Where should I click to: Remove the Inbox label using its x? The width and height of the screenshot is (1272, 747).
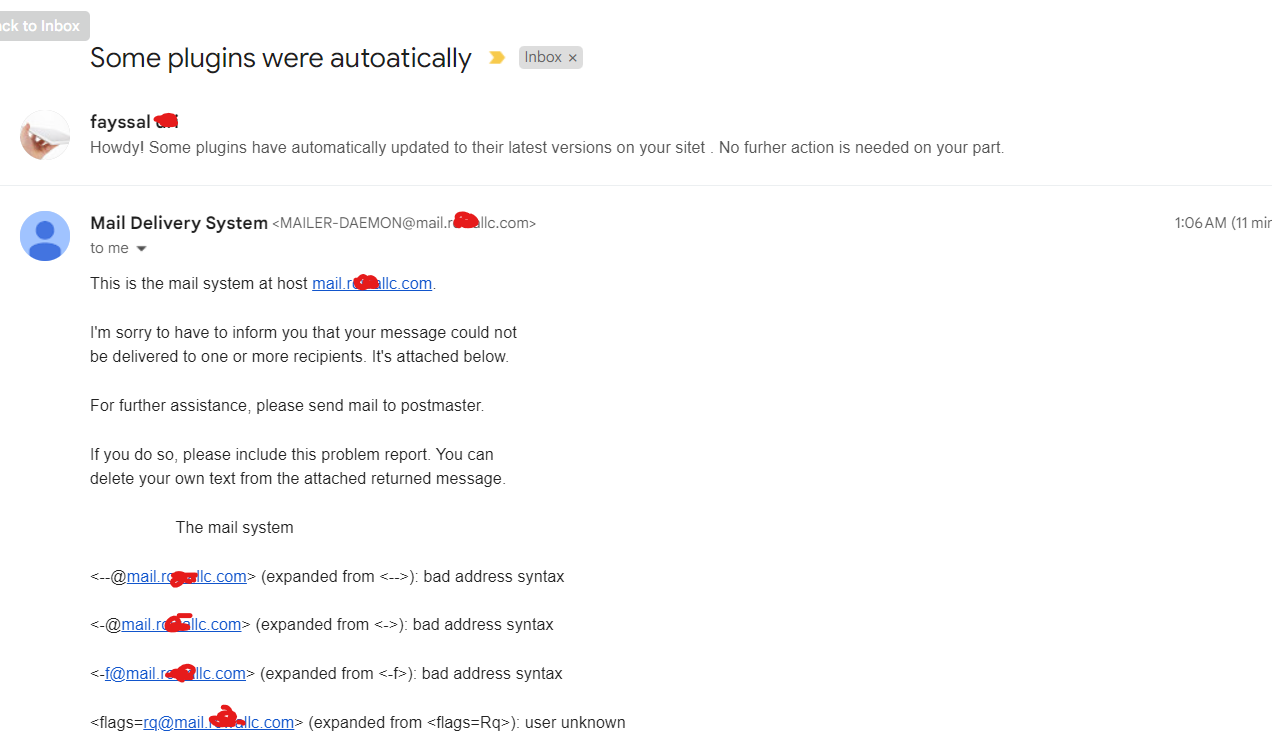pyautogui.click(x=573, y=58)
